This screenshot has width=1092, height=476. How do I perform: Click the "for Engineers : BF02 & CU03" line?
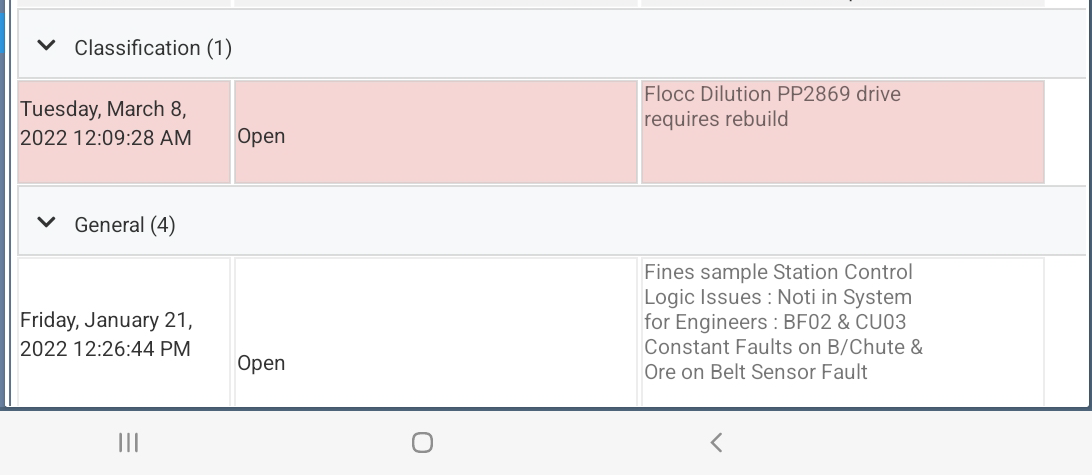click(x=775, y=322)
